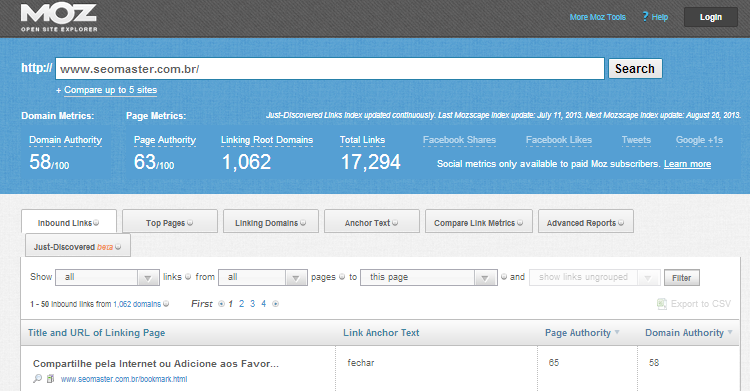The width and height of the screenshot is (750, 391).
Task: Switch to the Top Pages tab
Action: (170, 222)
